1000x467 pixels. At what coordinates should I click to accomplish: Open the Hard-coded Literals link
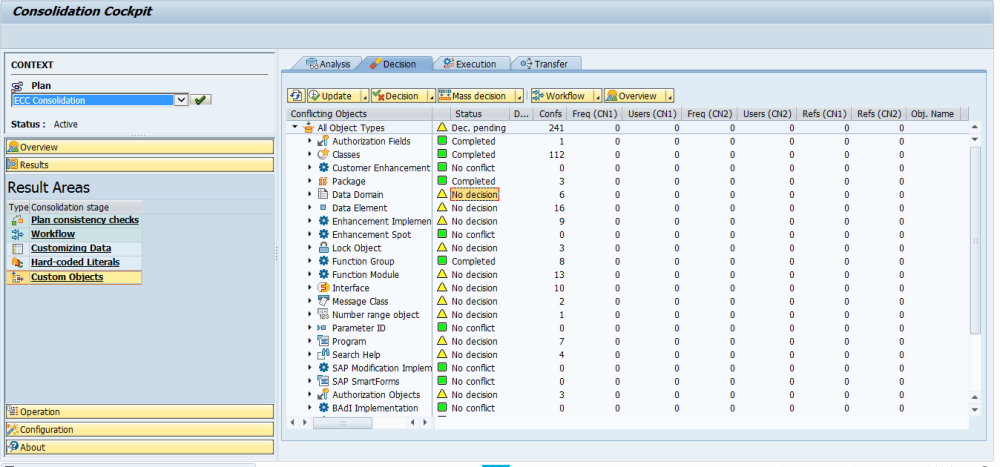pyautogui.click(x=75, y=262)
